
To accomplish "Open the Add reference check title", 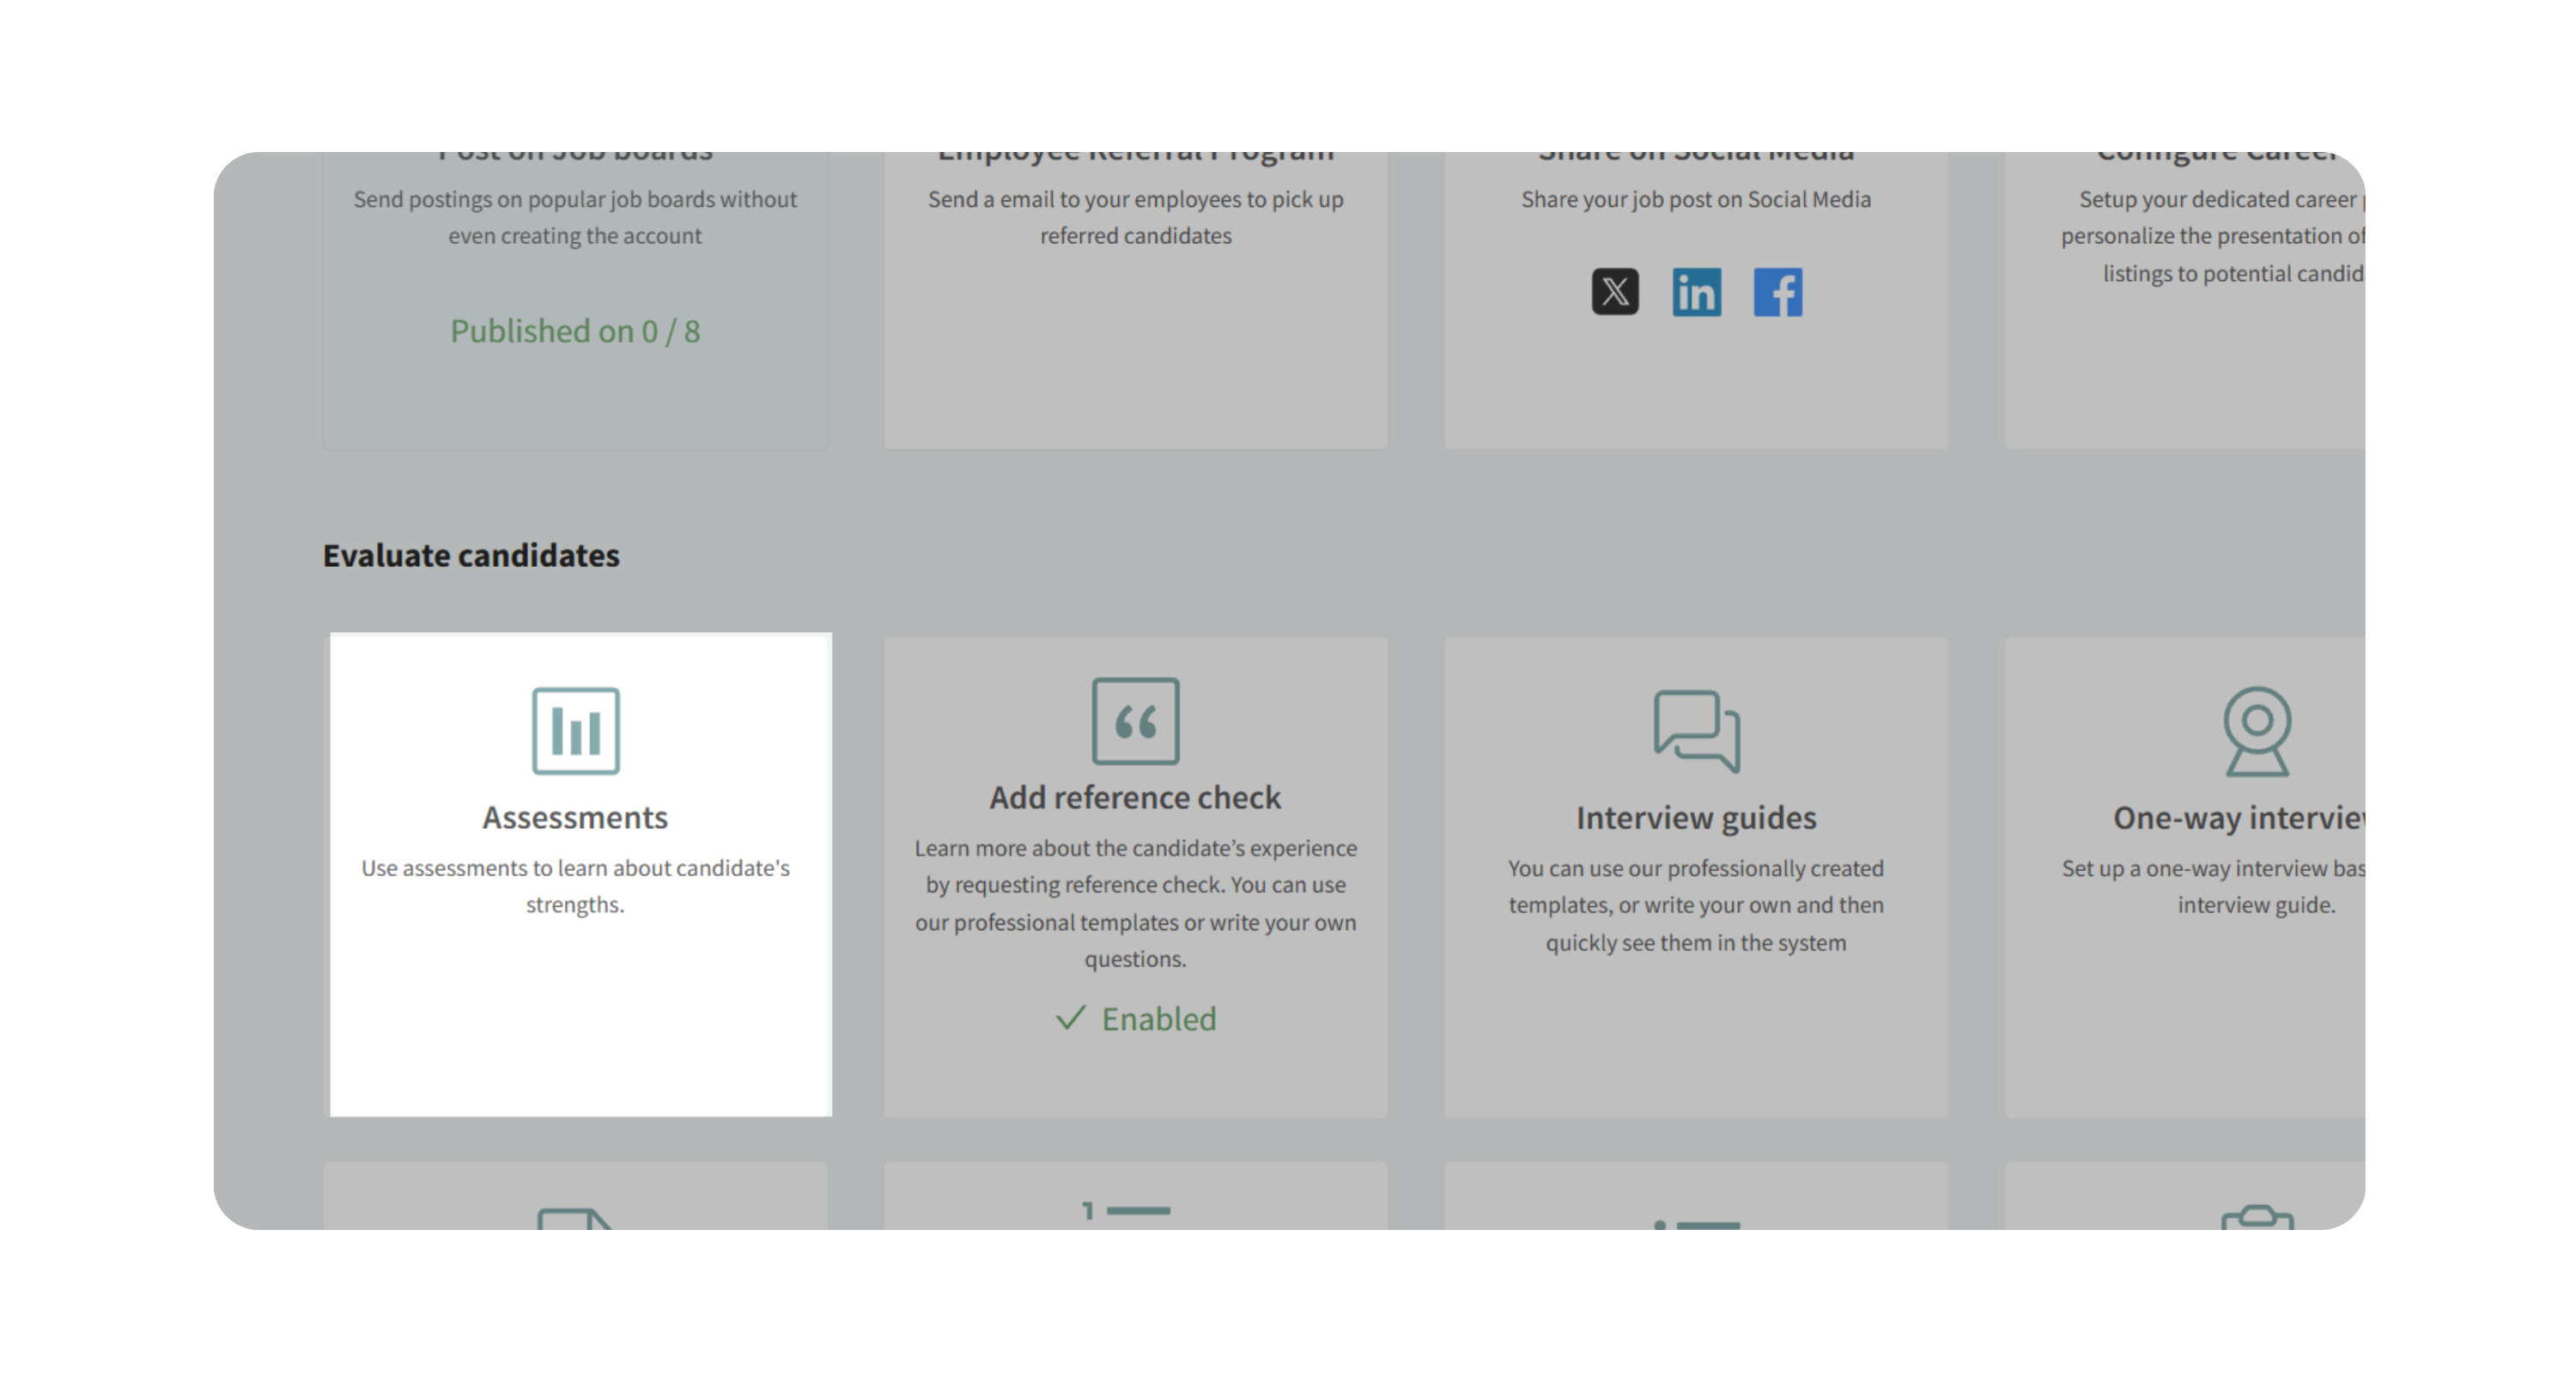I will (x=1135, y=798).
